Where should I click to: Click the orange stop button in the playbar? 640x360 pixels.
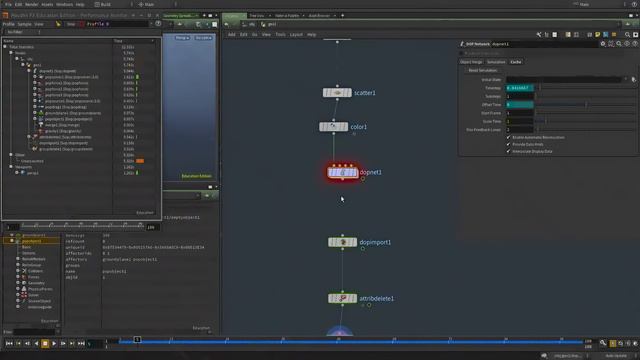(x=45, y=344)
